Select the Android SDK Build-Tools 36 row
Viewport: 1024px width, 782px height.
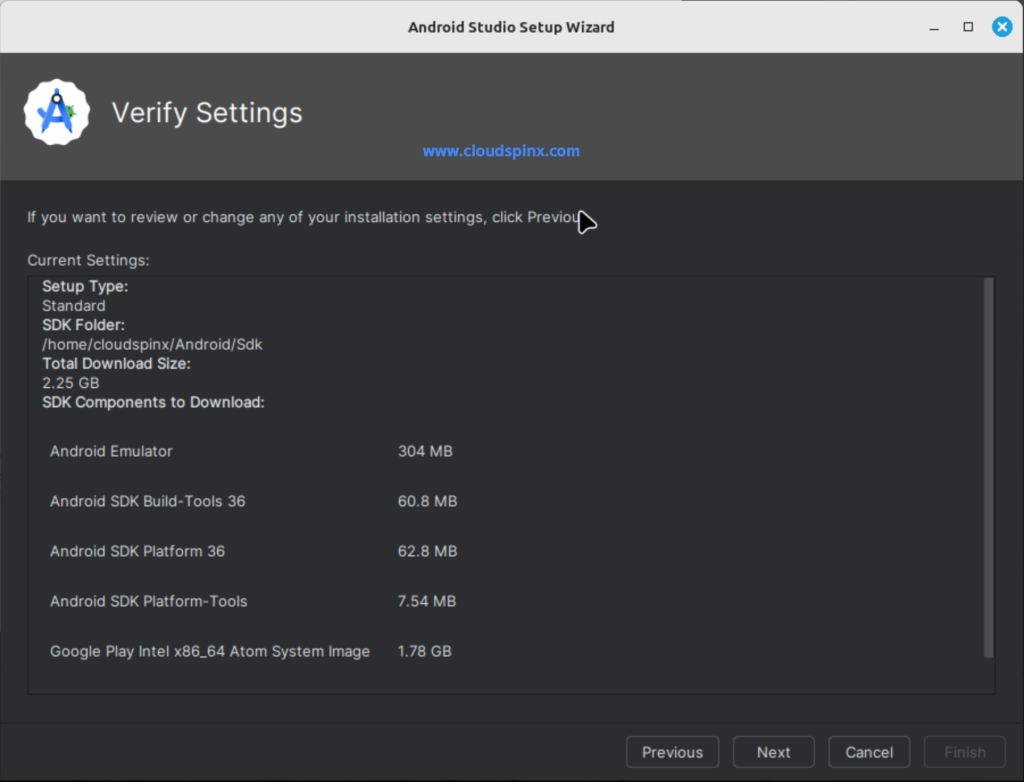(x=147, y=501)
